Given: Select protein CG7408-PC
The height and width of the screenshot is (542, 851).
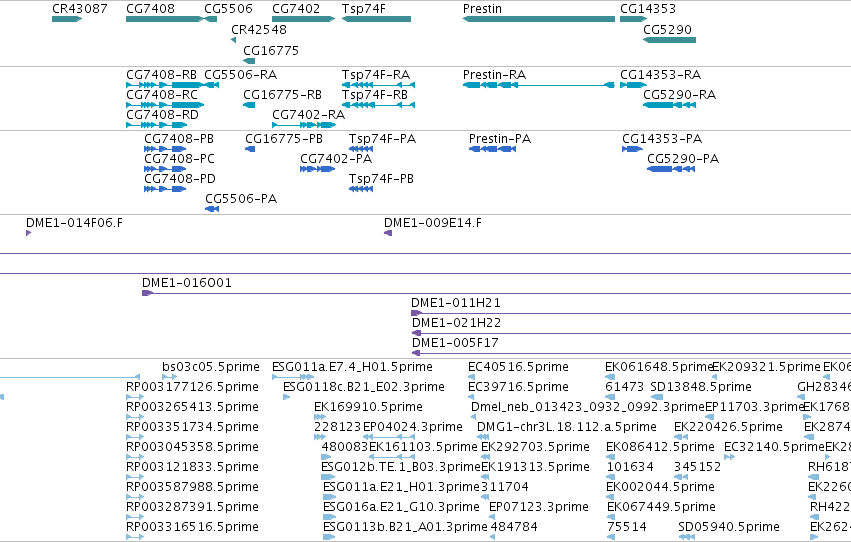Looking at the screenshot, I should 165,169.
